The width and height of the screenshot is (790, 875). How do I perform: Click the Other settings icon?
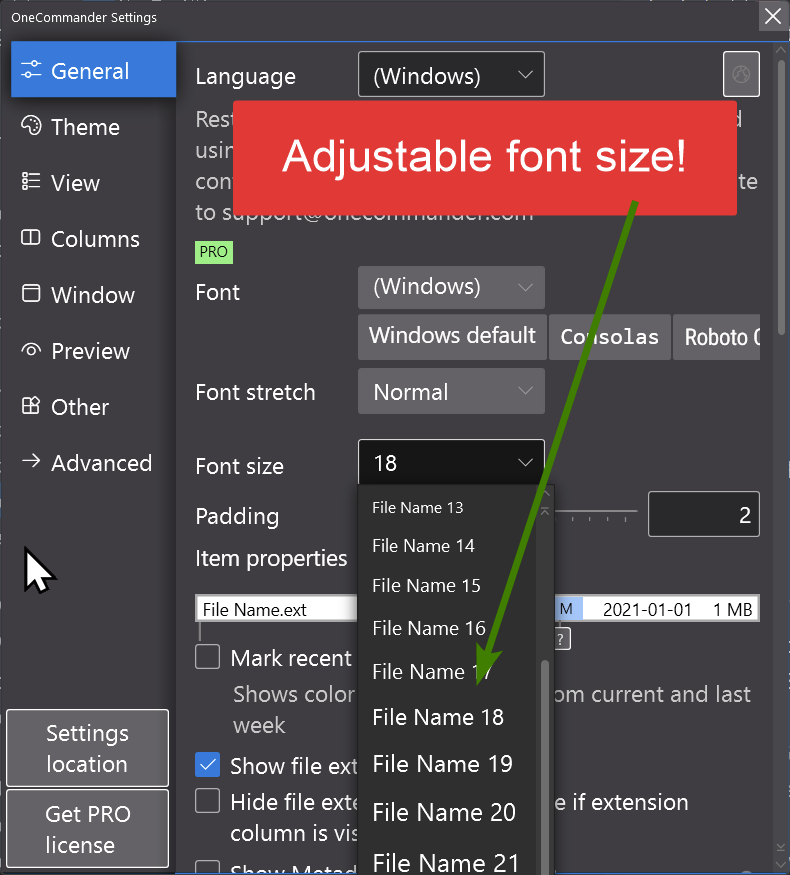(x=32, y=406)
